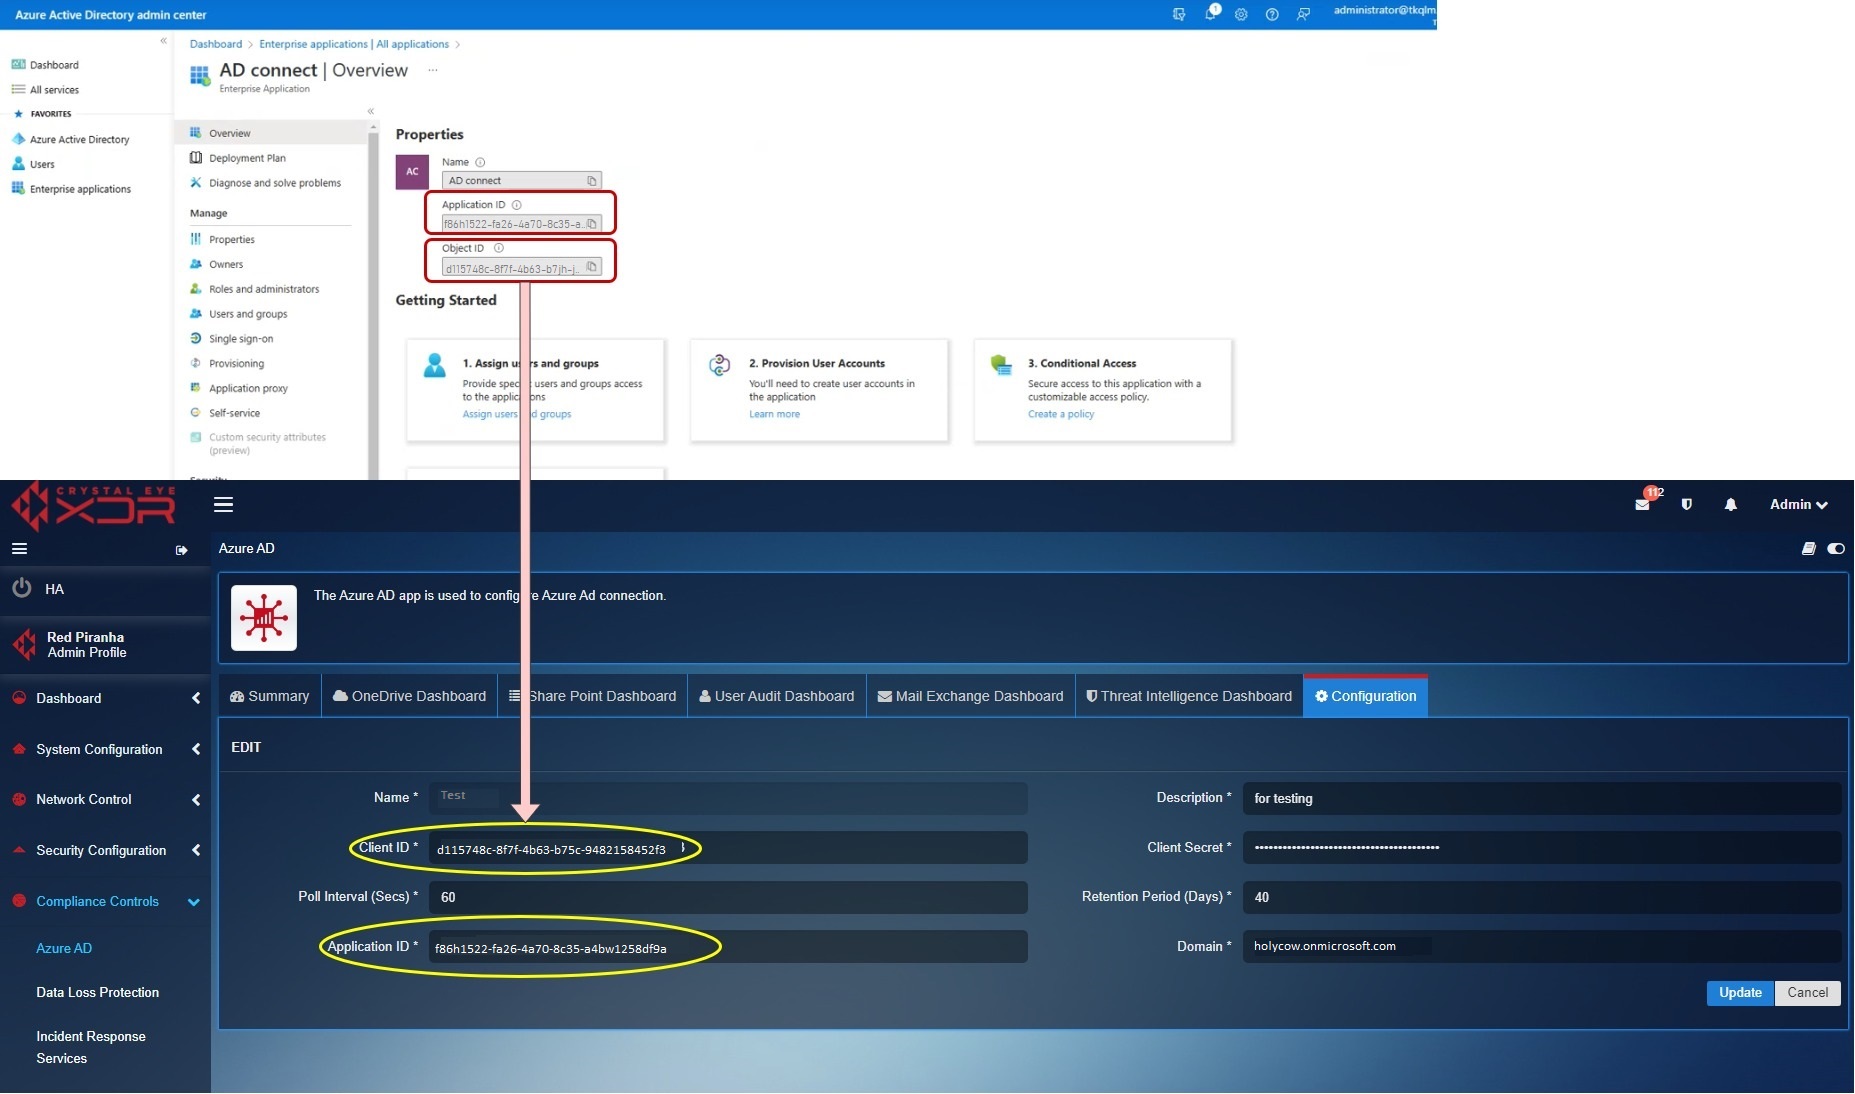Open Single sign-on in Azure Manage menu
This screenshot has height=1094, width=1855.
coord(241,339)
